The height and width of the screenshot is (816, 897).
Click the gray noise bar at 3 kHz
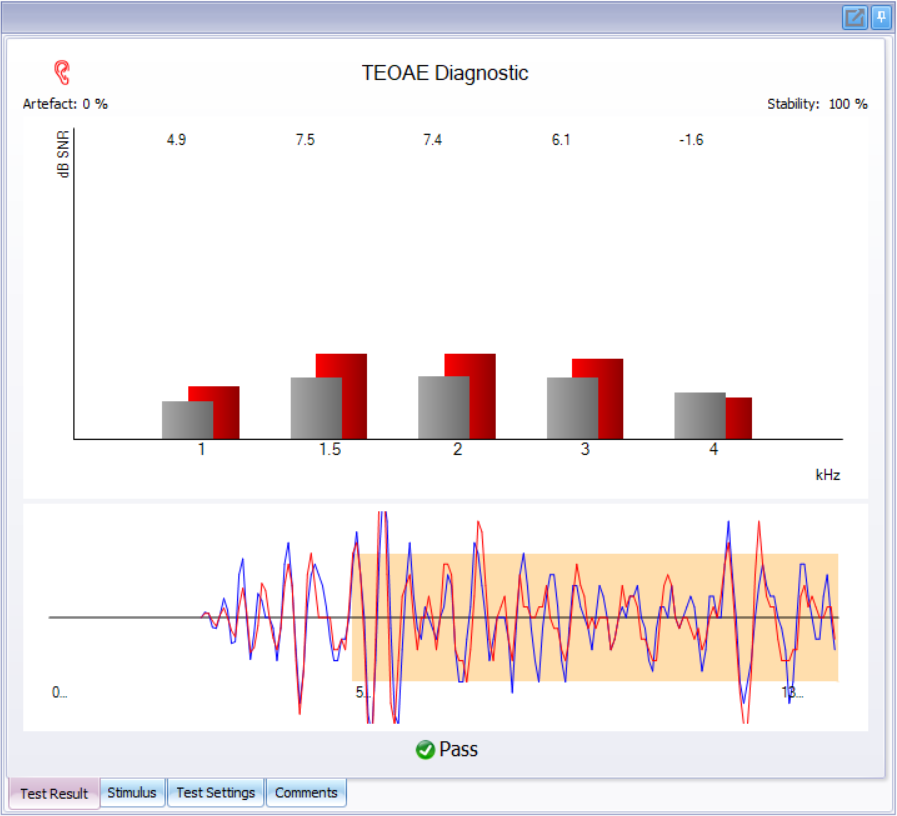pos(572,408)
